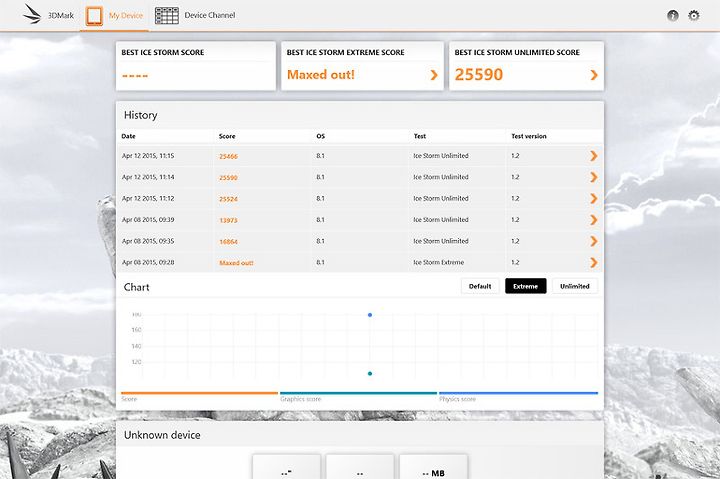The height and width of the screenshot is (479, 720).
Task: Toggle the teal Graphics score legend bar
Action: point(358,393)
